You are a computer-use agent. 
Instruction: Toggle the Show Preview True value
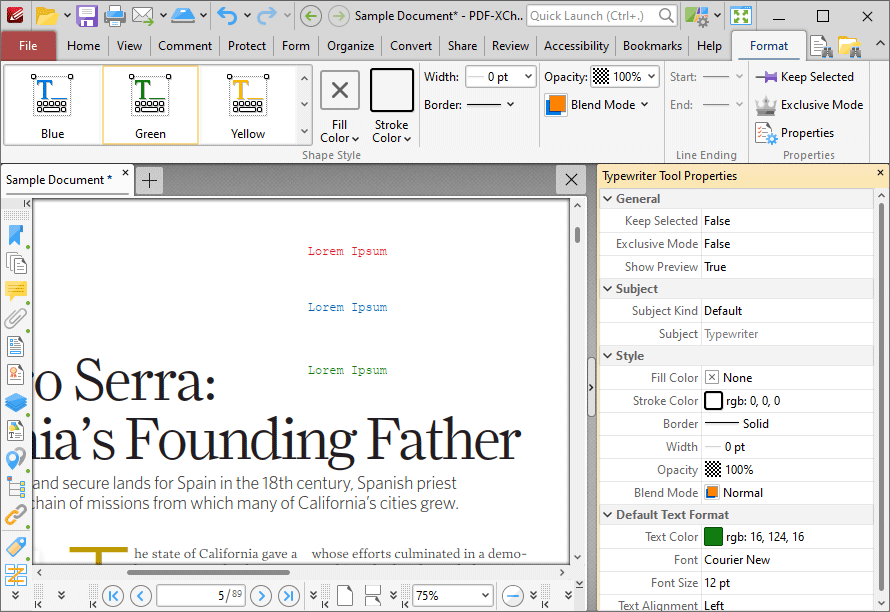tap(787, 267)
